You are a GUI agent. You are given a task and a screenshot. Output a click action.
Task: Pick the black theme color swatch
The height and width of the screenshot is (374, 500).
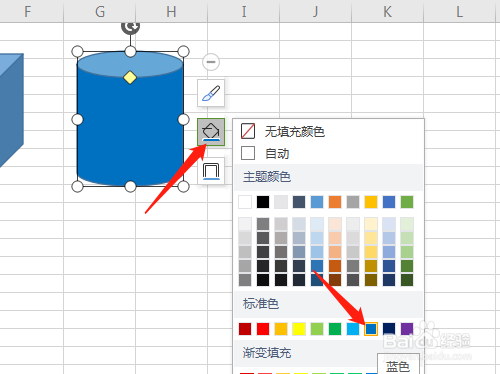(263, 202)
